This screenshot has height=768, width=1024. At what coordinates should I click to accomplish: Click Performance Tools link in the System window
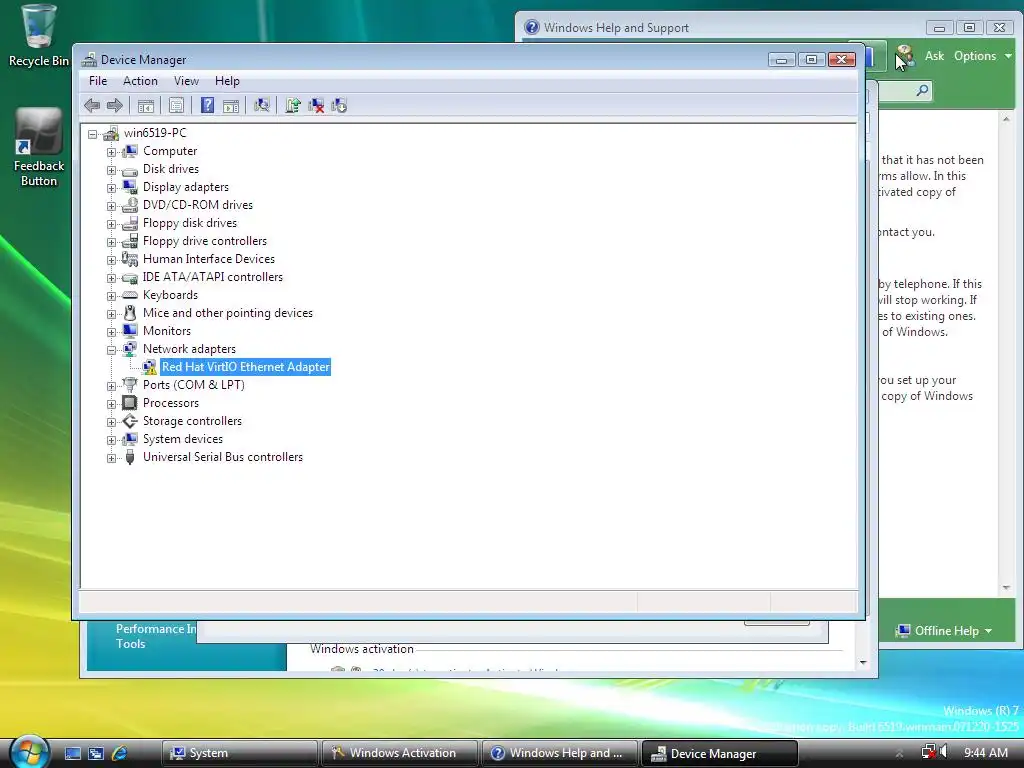click(x=155, y=636)
